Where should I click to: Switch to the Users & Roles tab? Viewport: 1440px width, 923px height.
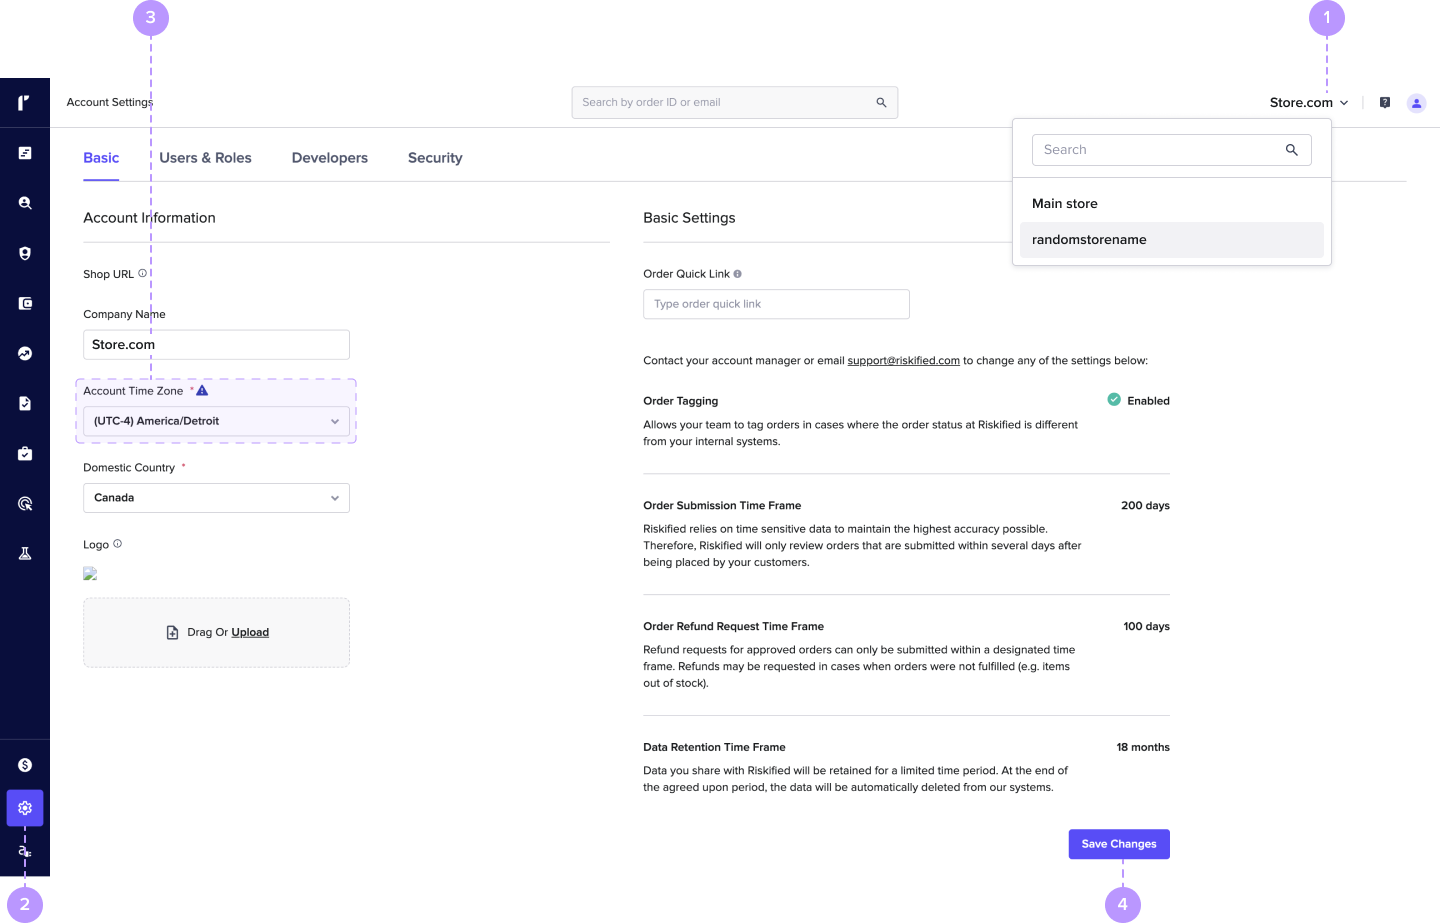tap(205, 158)
